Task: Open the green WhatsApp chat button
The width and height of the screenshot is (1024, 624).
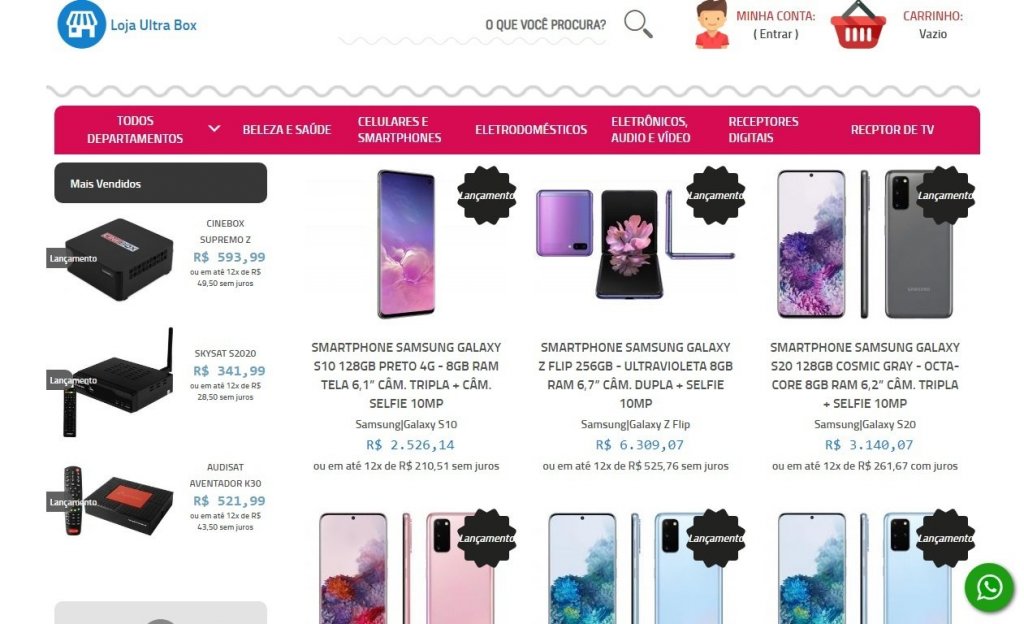Action: click(989, 587)
